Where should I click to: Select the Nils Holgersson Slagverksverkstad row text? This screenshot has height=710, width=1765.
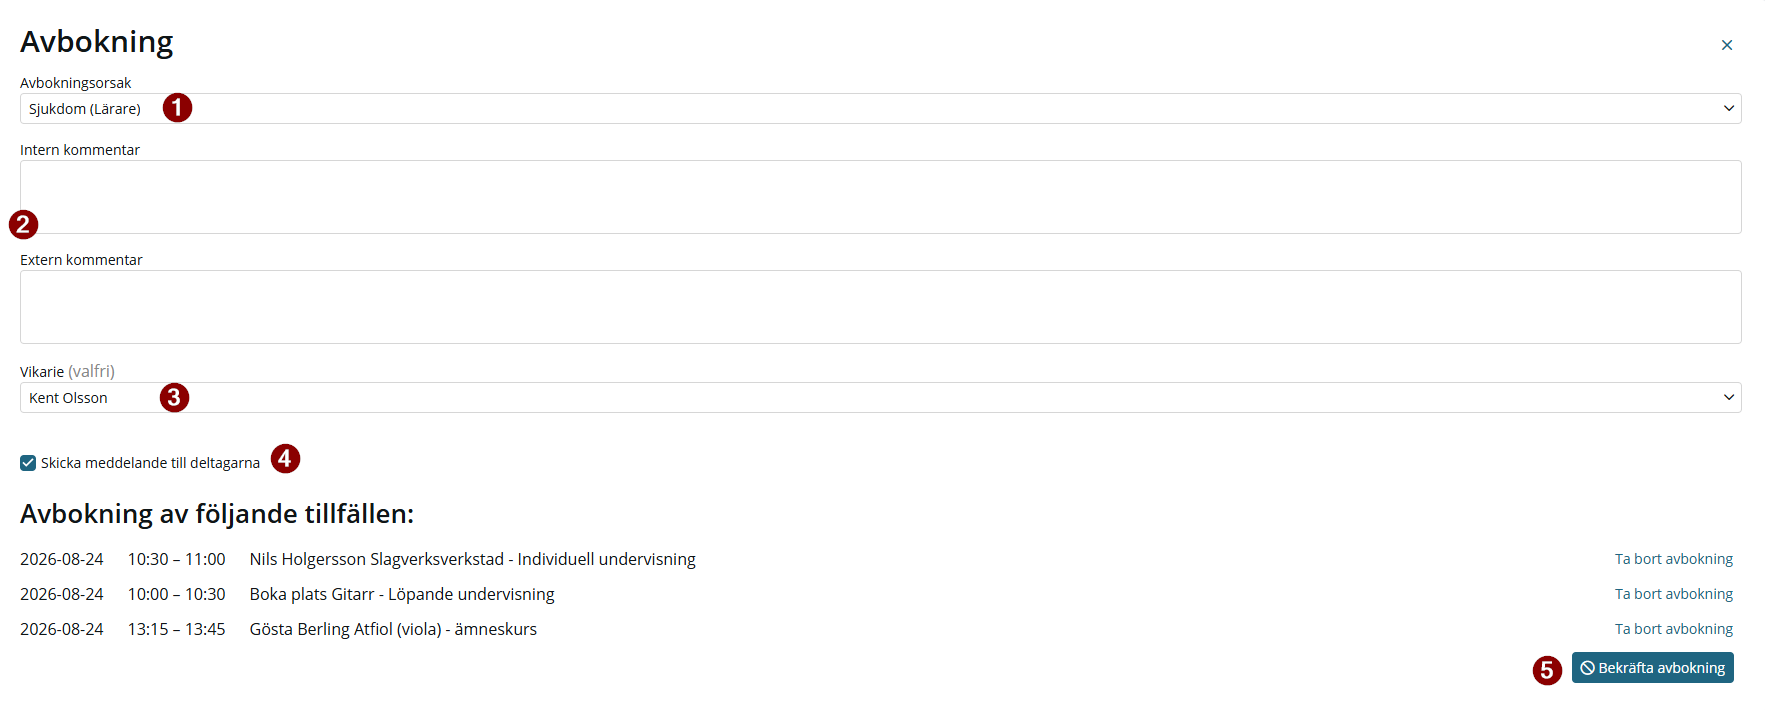pos(472,559)
